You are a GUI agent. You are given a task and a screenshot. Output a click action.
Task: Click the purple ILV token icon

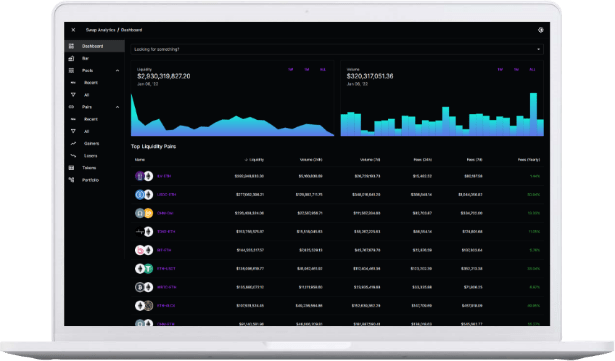pyautogui.click(x=140, y=176)
